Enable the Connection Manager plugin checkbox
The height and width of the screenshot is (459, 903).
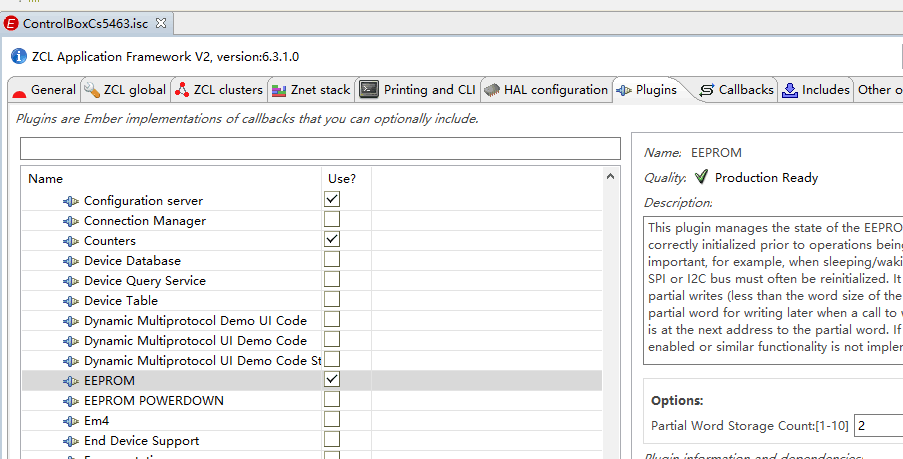click(x=332, y=220)
